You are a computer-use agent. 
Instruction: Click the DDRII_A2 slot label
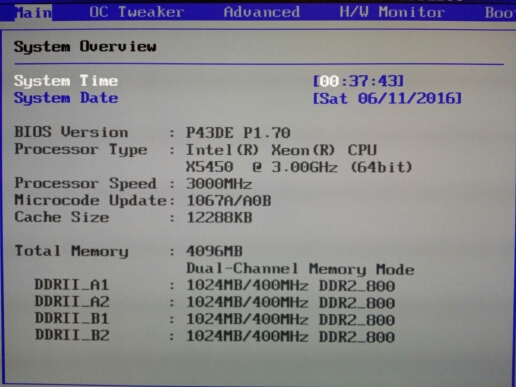point(72,302)
